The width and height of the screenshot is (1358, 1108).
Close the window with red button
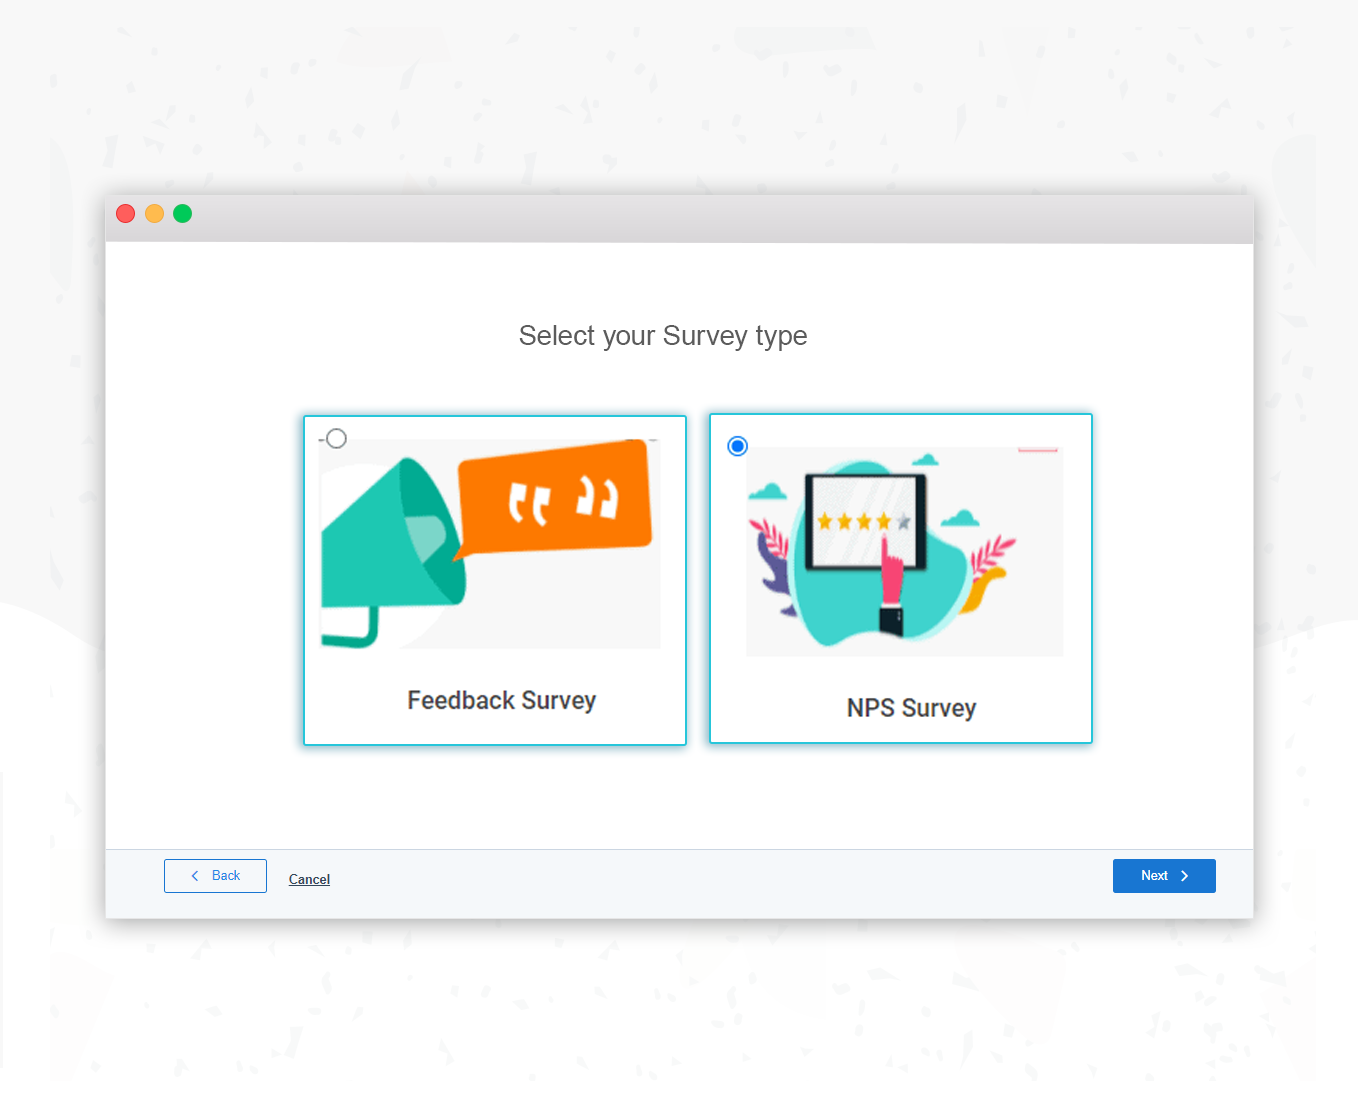(x=126, y=213)
